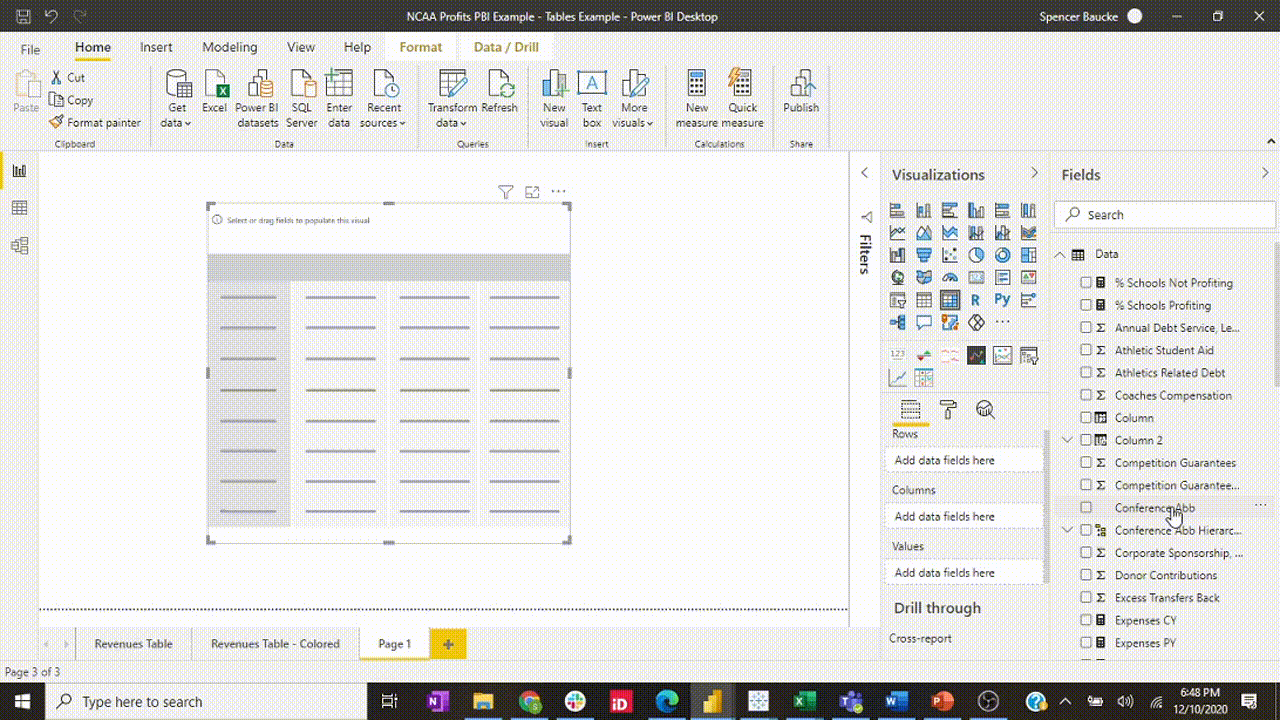This screenshot has width=1280, height=720.
Task: Open the Analytics magnifier tab
Action: [x=985, y=409]
